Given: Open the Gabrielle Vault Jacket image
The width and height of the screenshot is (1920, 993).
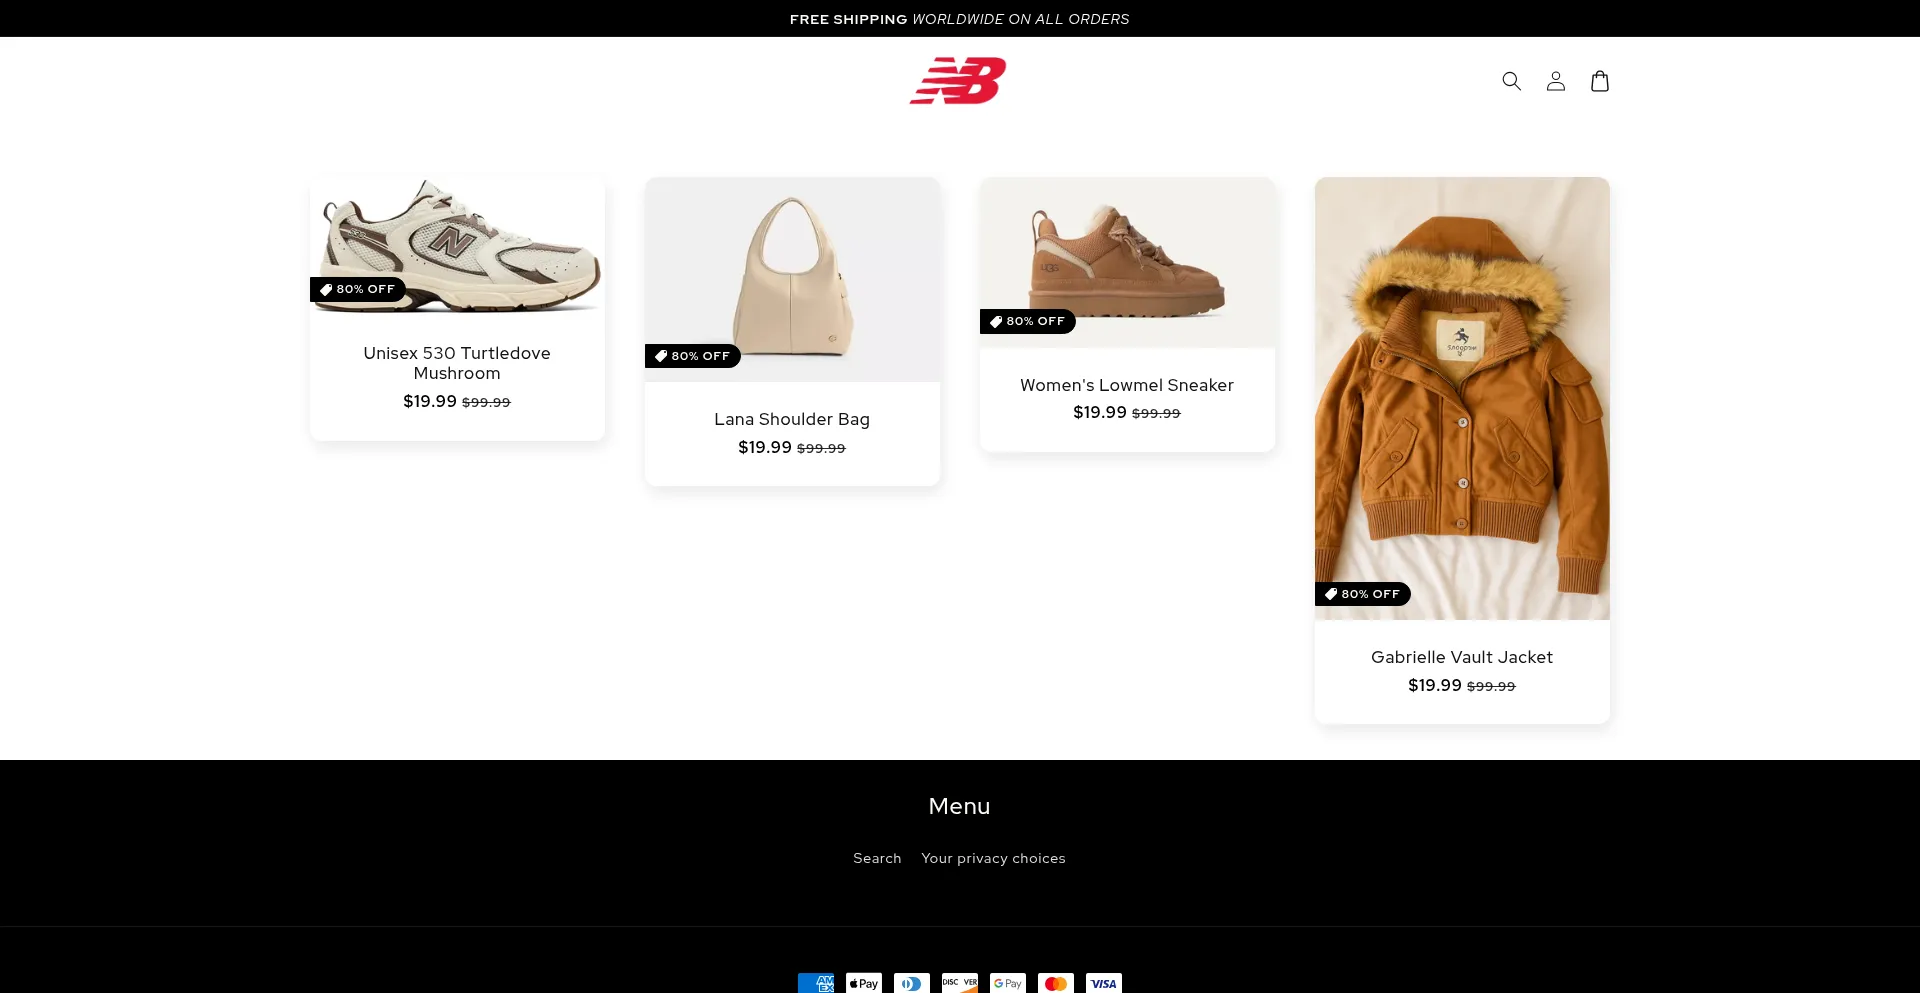Looking at the screenshot, I should (1462, 398).
